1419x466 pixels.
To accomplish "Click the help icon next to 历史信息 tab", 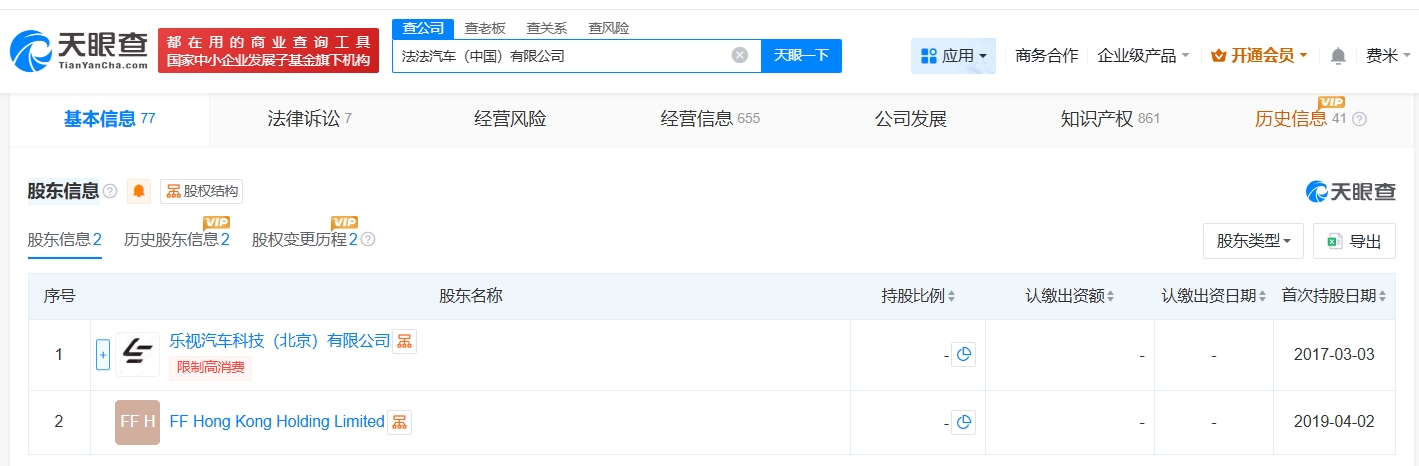I will click(1359, 119).
